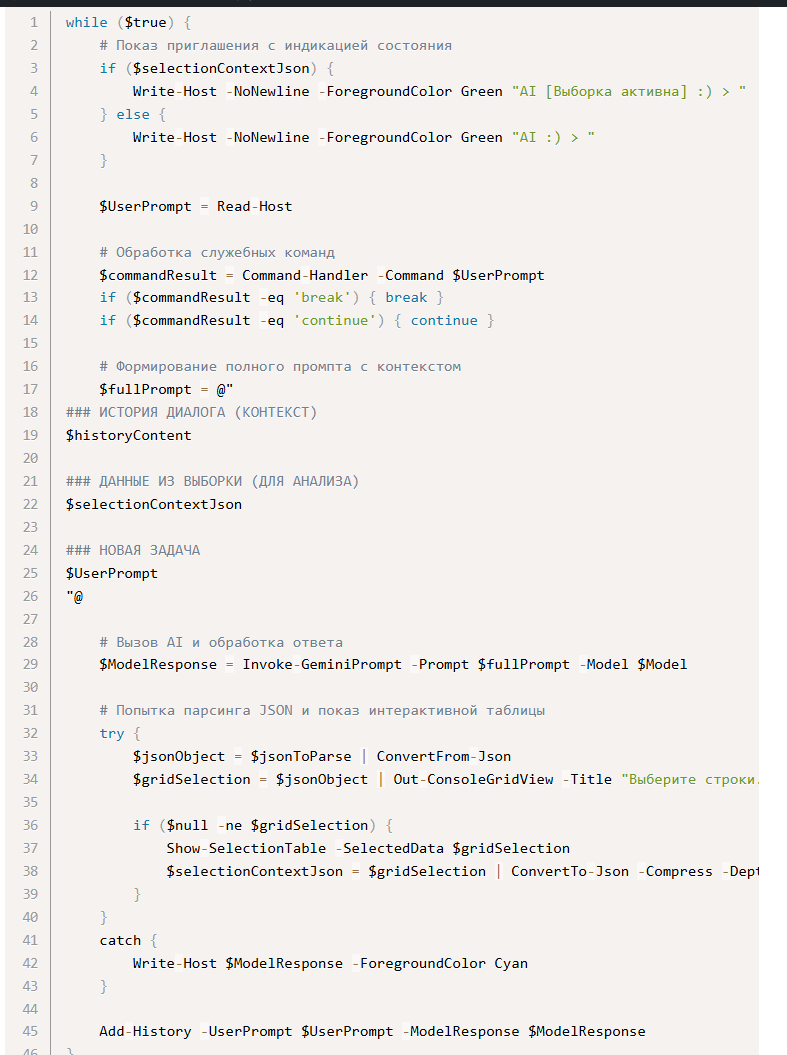Click the $UserPrompt variable before Read-Host
Viewport: 787px width, 1055px height.
pos(145,206)
